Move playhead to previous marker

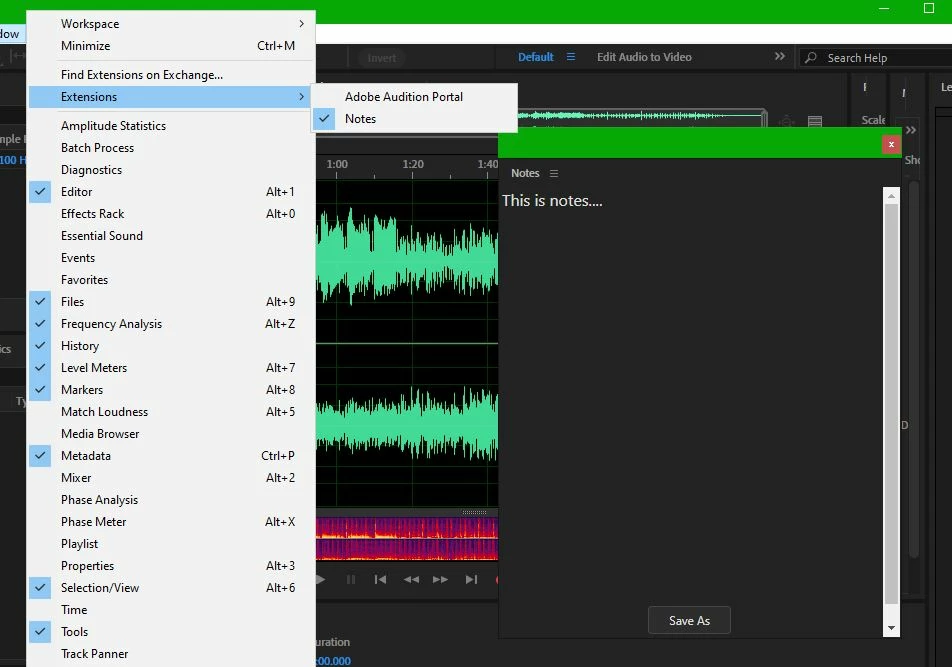click(380, 580)
